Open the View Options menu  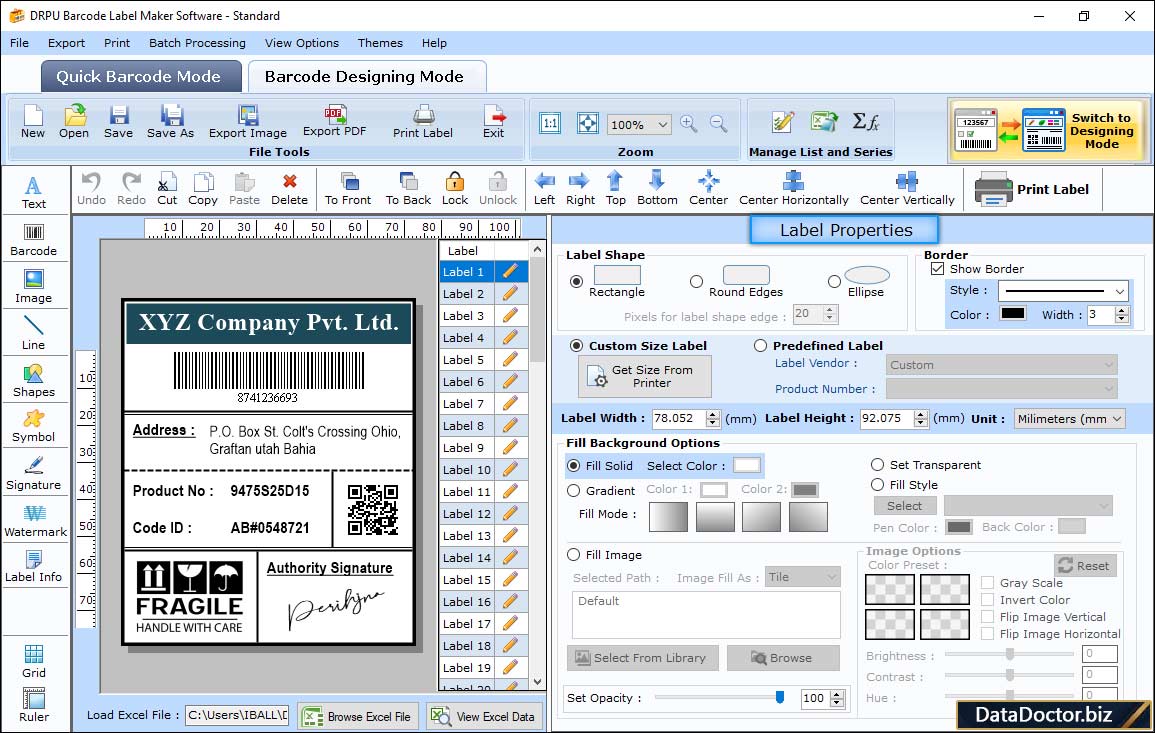click(302, 43)
